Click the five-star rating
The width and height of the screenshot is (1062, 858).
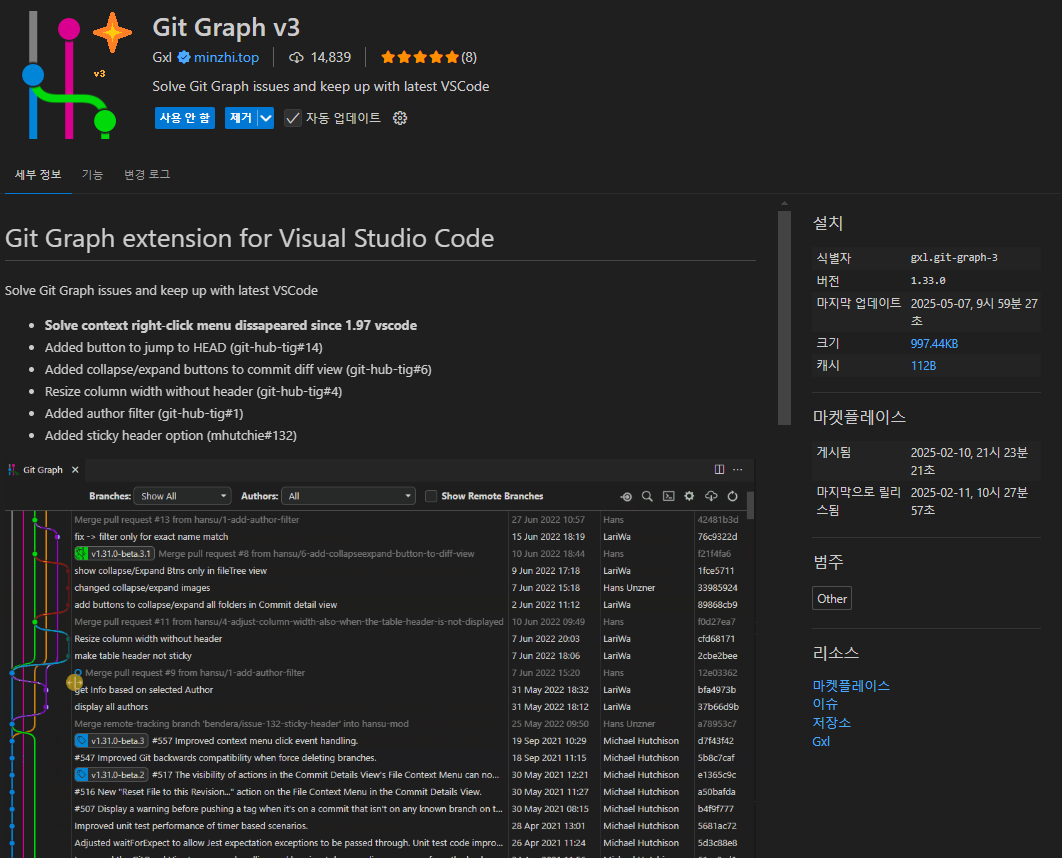(420, 58)
